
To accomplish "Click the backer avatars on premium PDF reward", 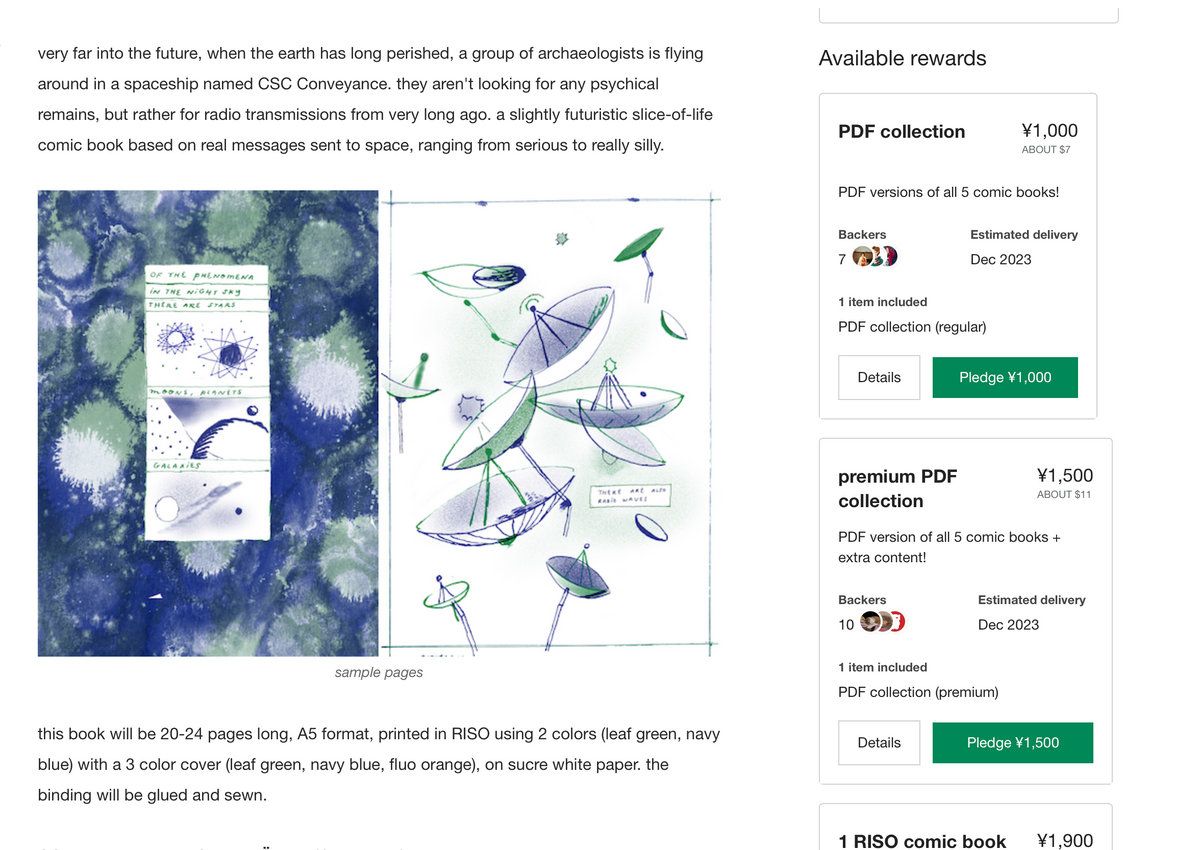I will (x=882, y=623).
